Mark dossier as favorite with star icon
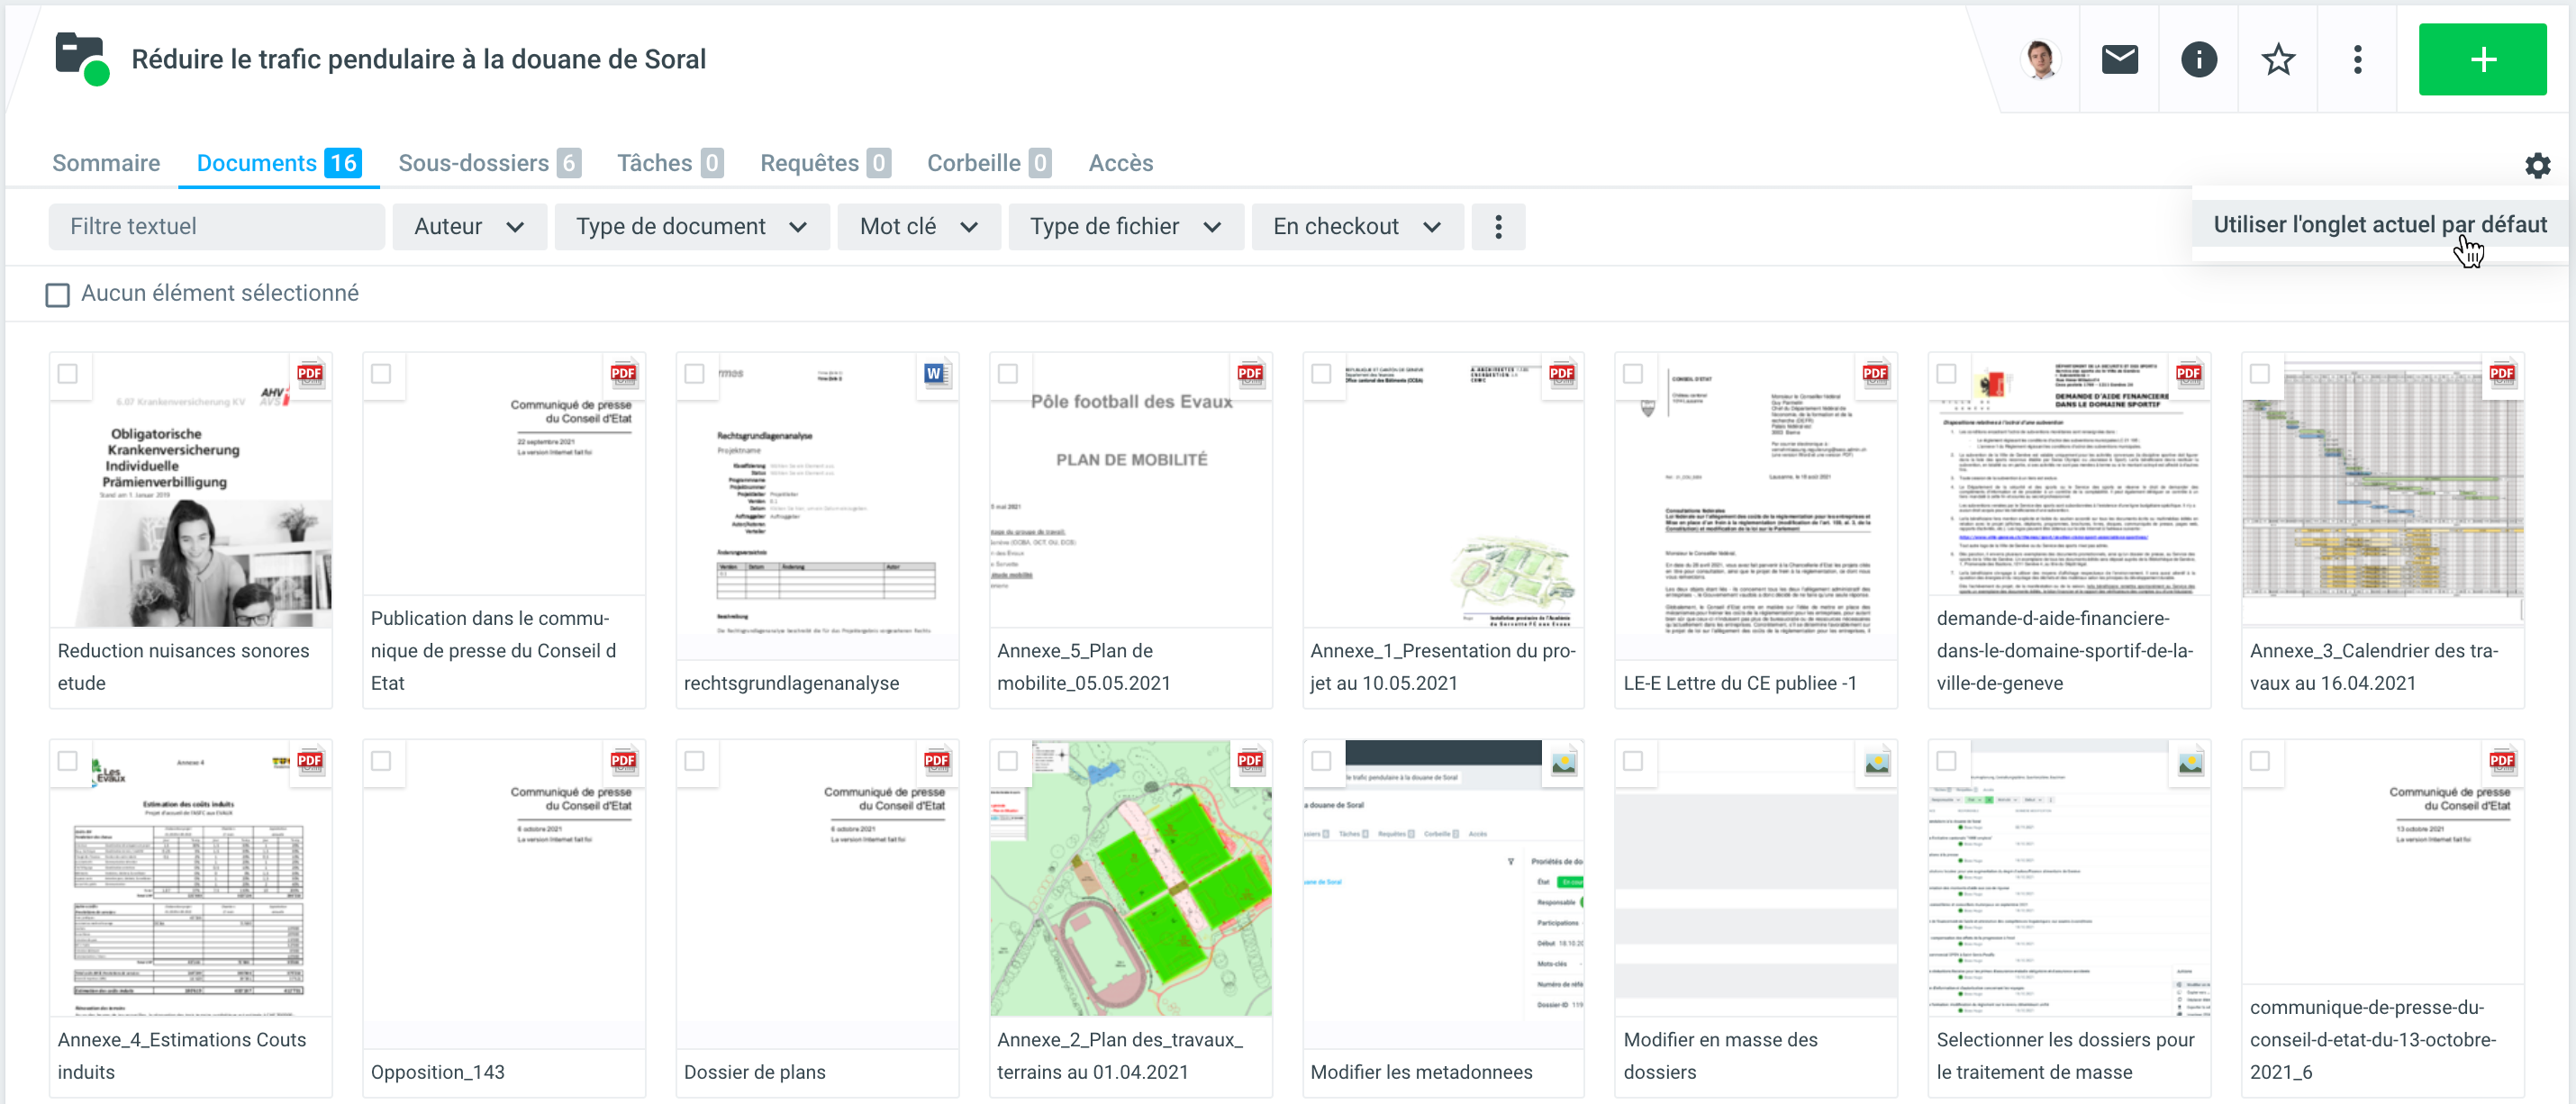The image size is (2576, 1104). 2277,60
